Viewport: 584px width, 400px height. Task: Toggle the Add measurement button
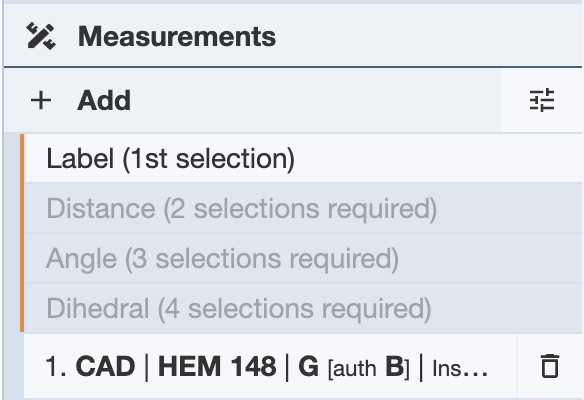click(x=253, y=101)
